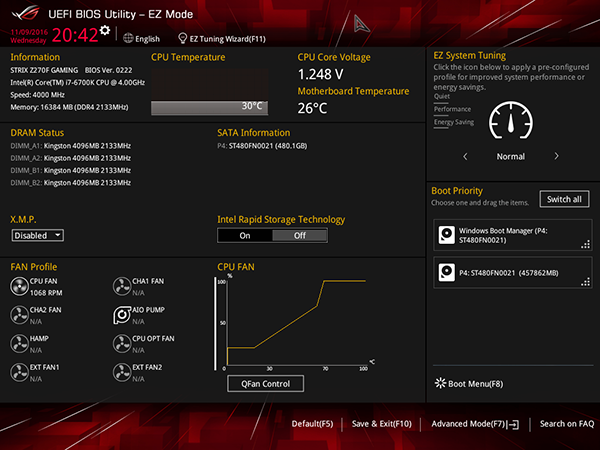Click the P4: ST480FN0021 (457862MB) disk icon
Image resolution: width=600 pixels, height=450 pixels.
click(x=447, y=272)
